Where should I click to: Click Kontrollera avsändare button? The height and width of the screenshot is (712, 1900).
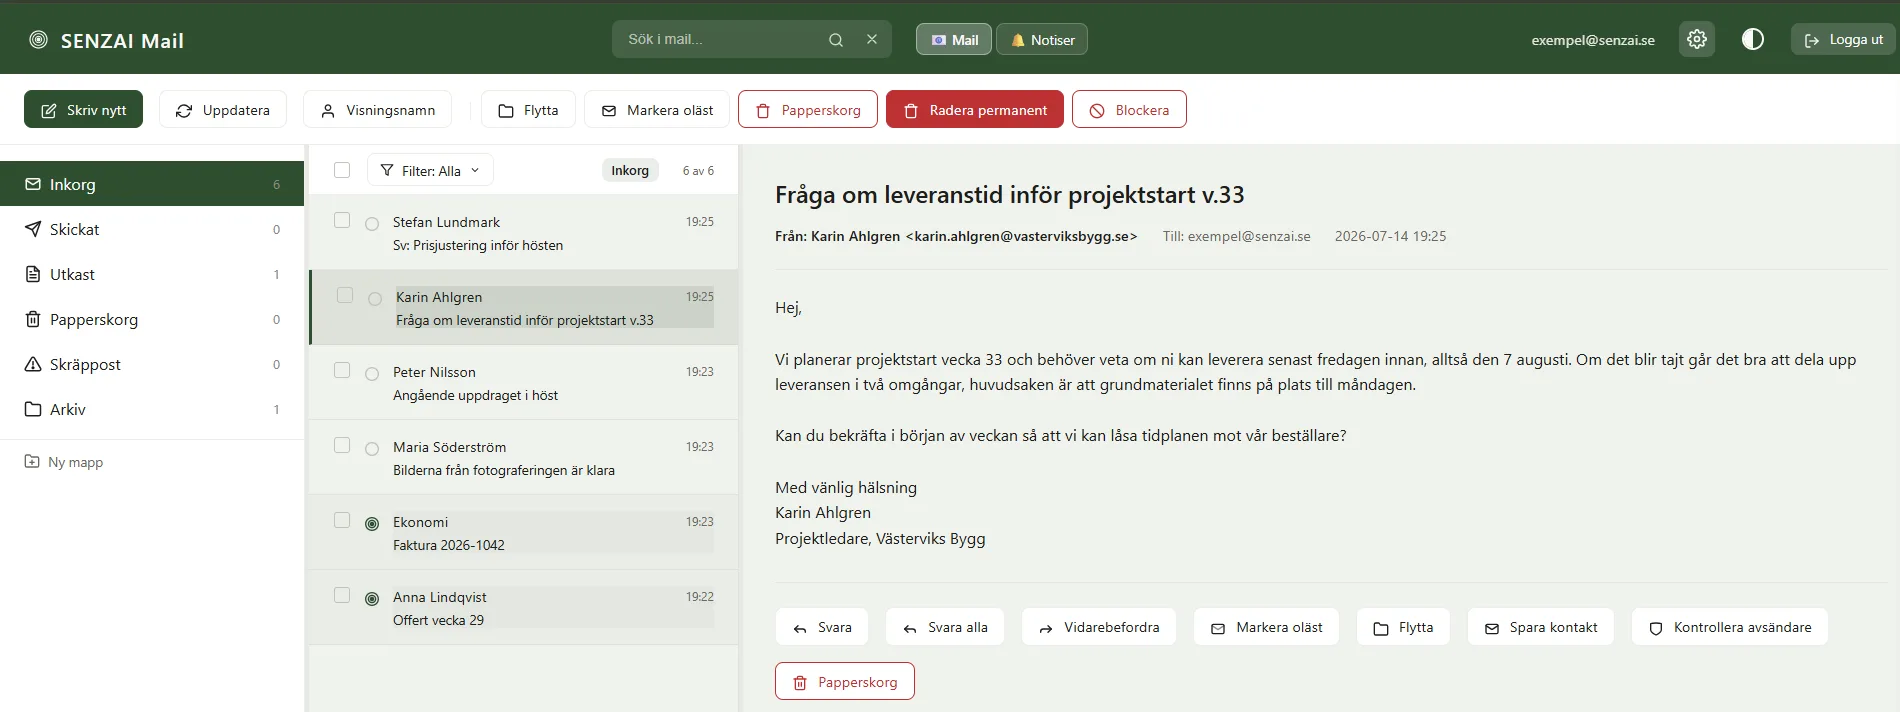coord(1730,627)
